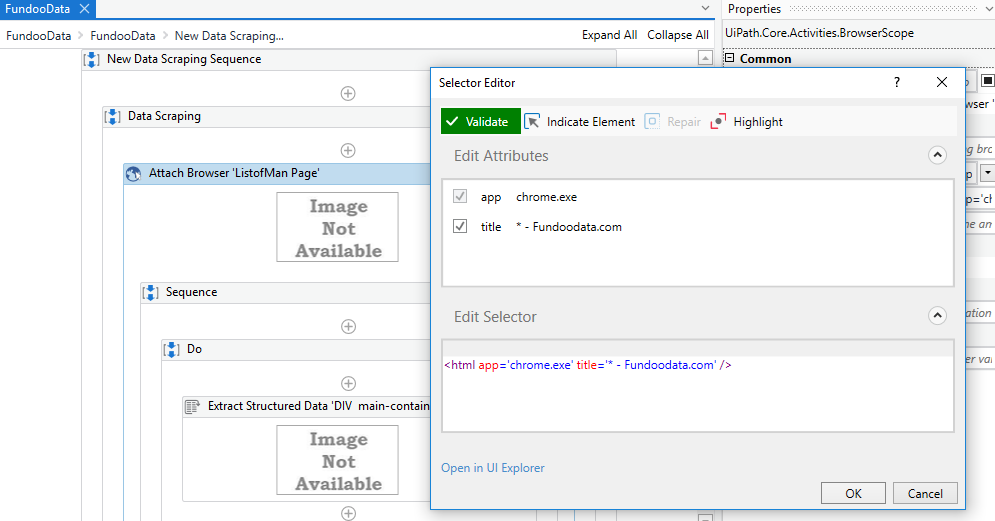Toggle the 'title' attribute checkbox

pos(460,226)
